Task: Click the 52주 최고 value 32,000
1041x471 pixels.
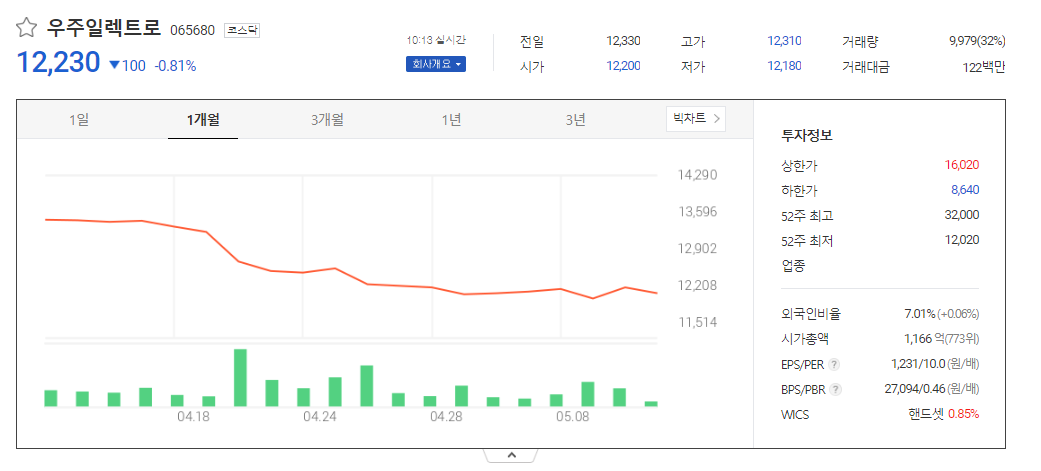Action: (x=961, y=215)
